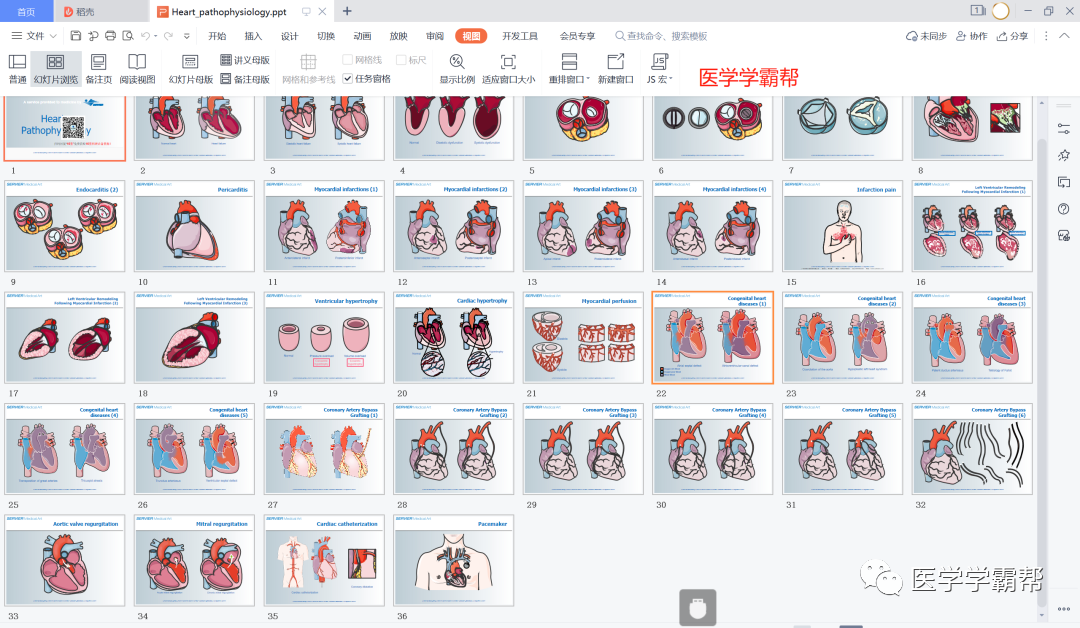This screenshot has height=628, width=1080.
Task: Open the sidebar help question mark icon
Action: pyautogui.click(x=1063, y=209)
